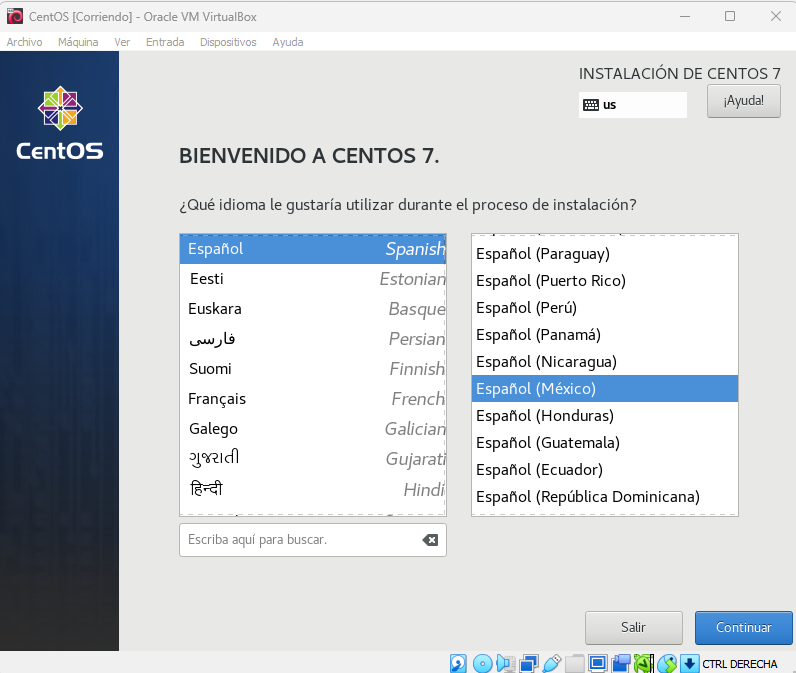
Task: Click the audio status icon
Action: tap(506, 663)
